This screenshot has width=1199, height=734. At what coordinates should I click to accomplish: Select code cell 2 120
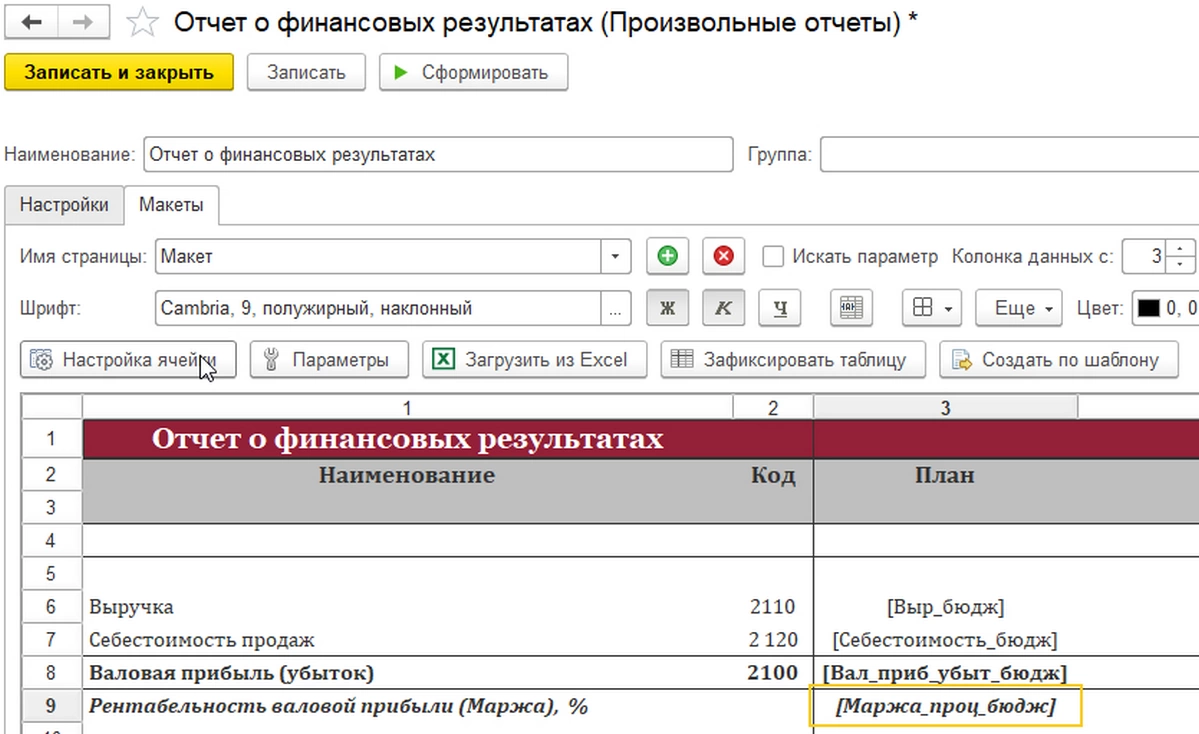coord(773,639)
